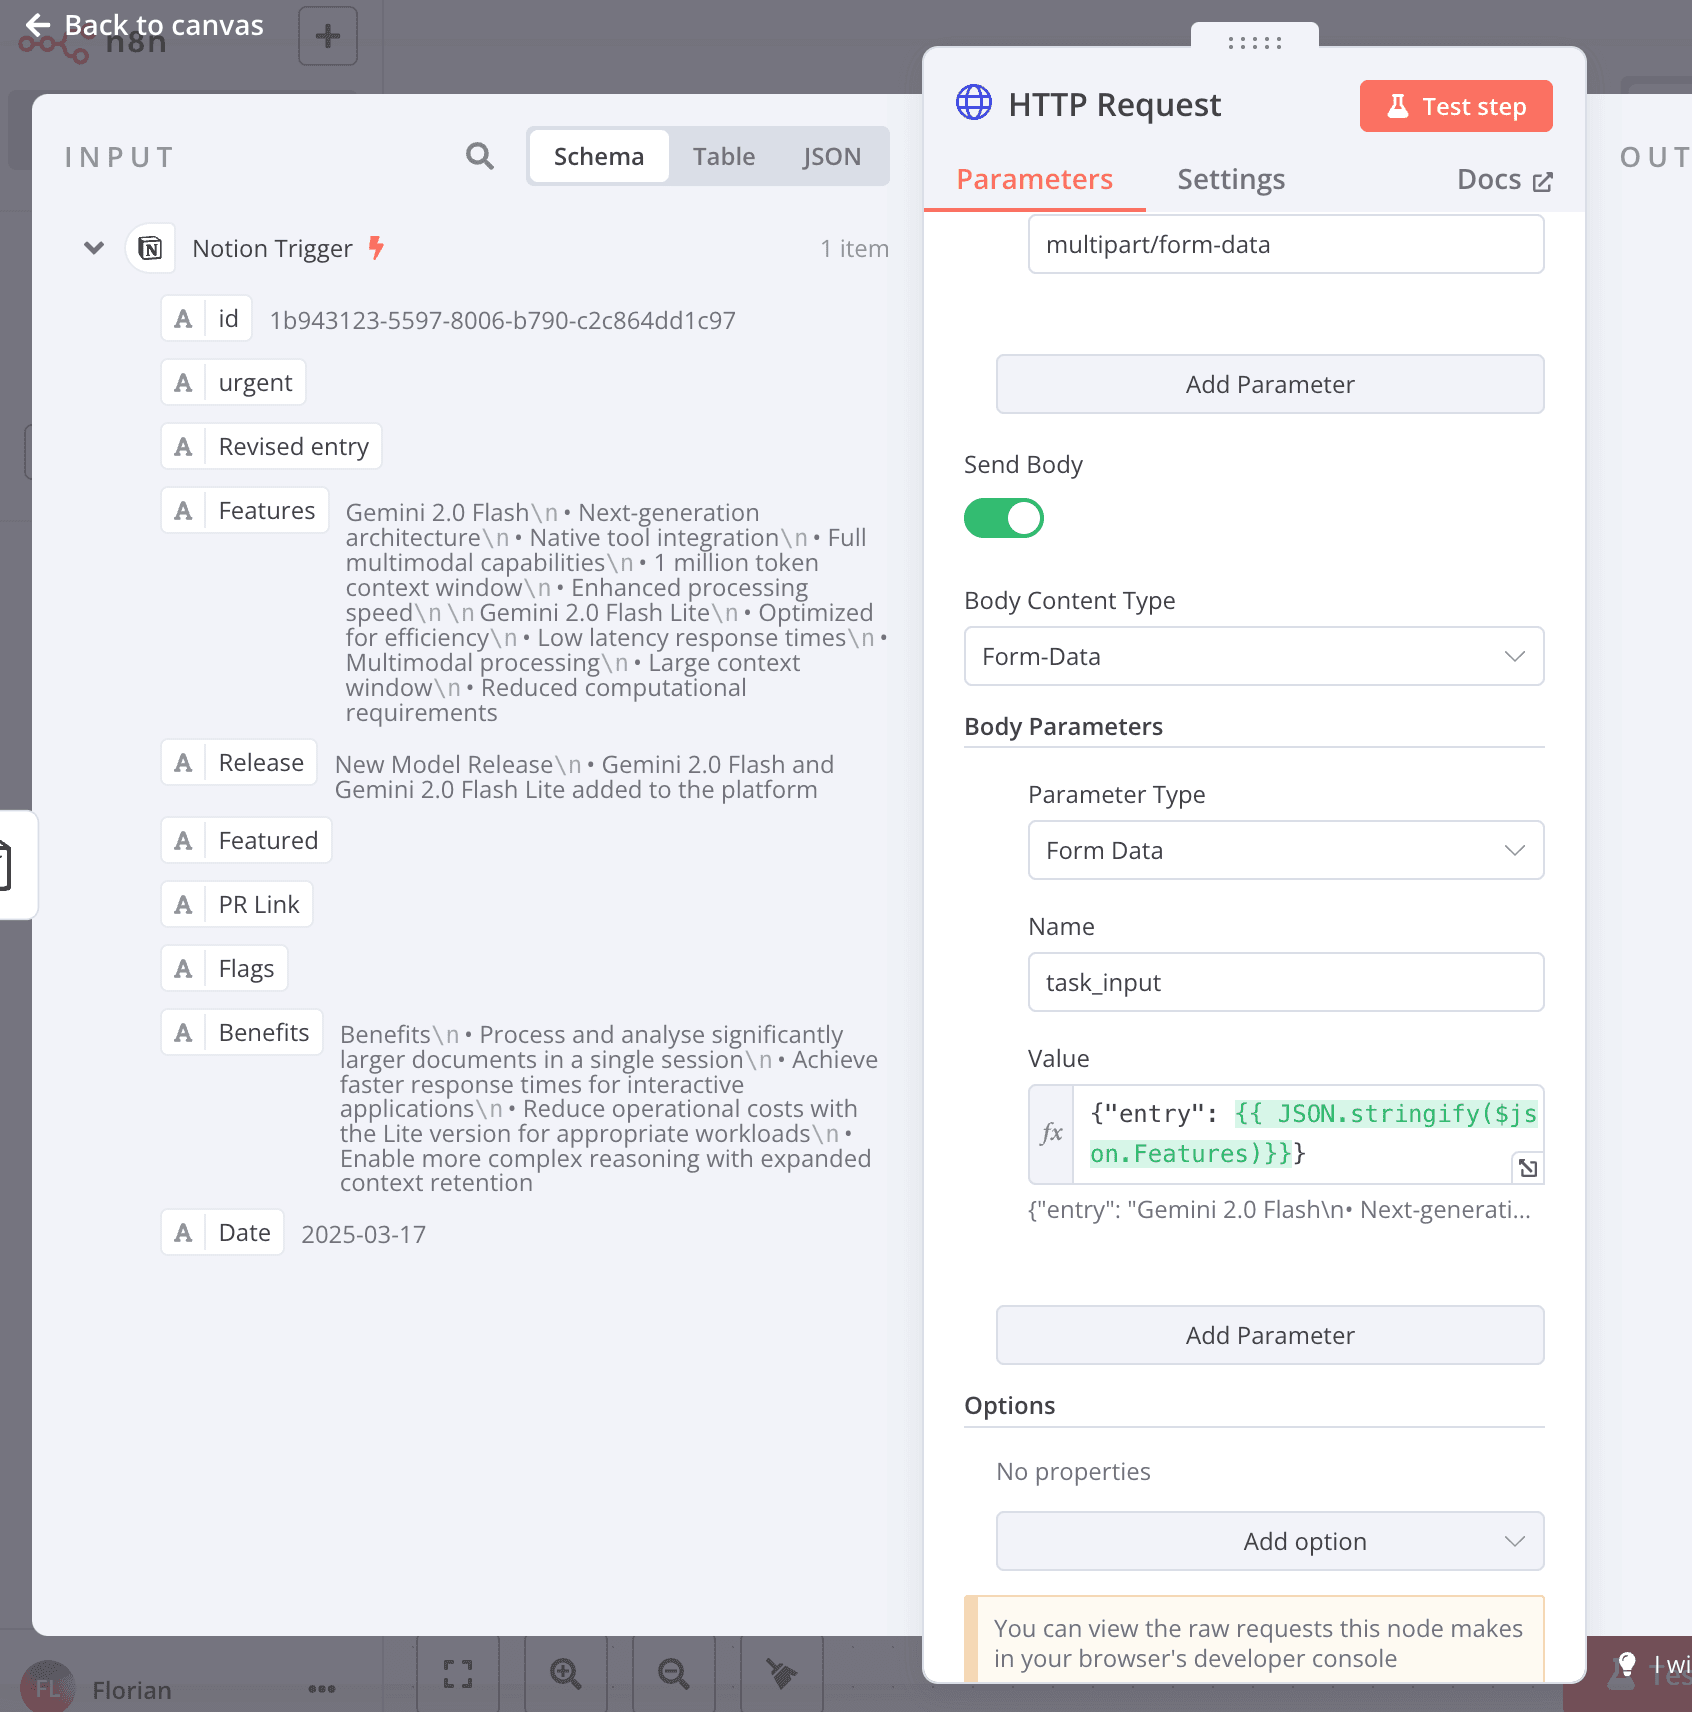
Task: Click the fx expression icon in Value field
Action: click(1051, 1134)
